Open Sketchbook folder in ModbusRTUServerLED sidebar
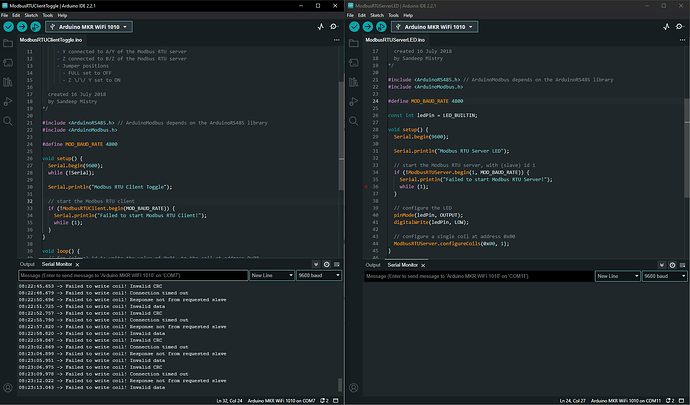The image size is (690, 405). (353, 45)
